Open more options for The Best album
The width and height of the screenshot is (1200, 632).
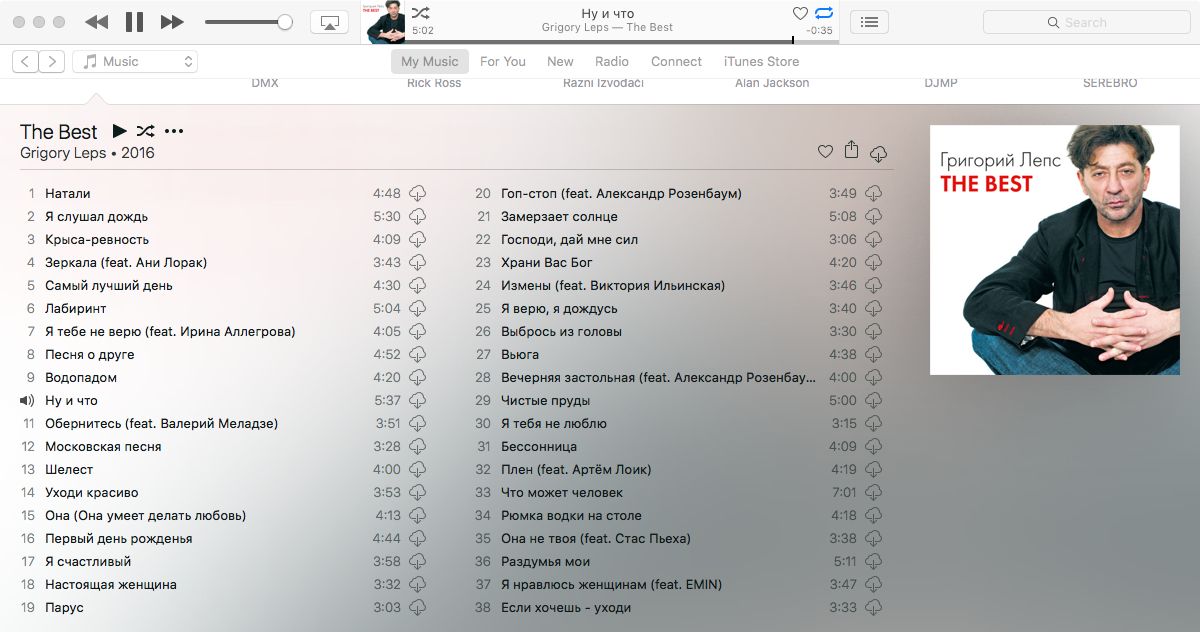click(174, 131)
